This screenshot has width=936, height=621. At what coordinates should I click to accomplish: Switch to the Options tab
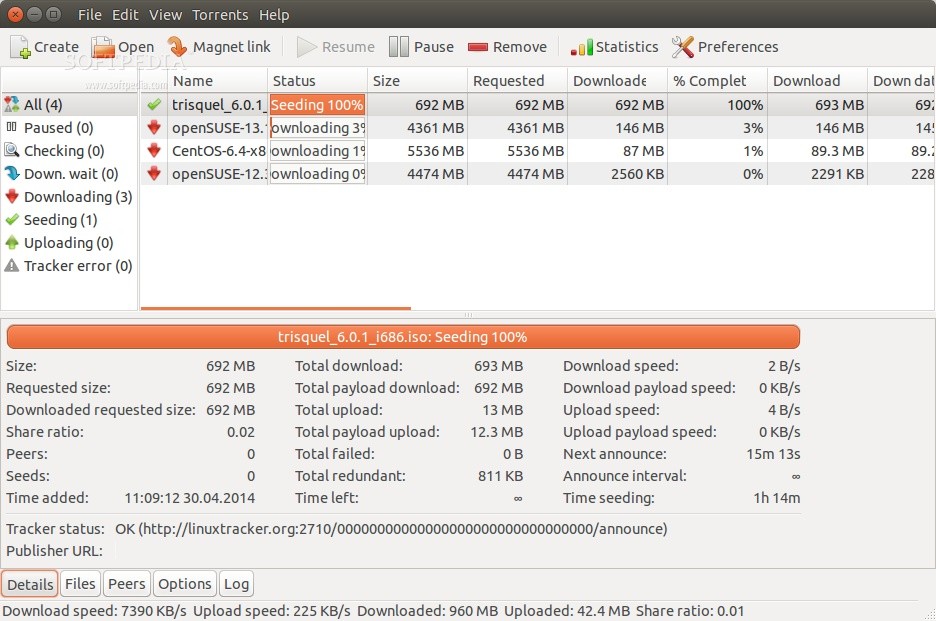[x=184, y=584]
